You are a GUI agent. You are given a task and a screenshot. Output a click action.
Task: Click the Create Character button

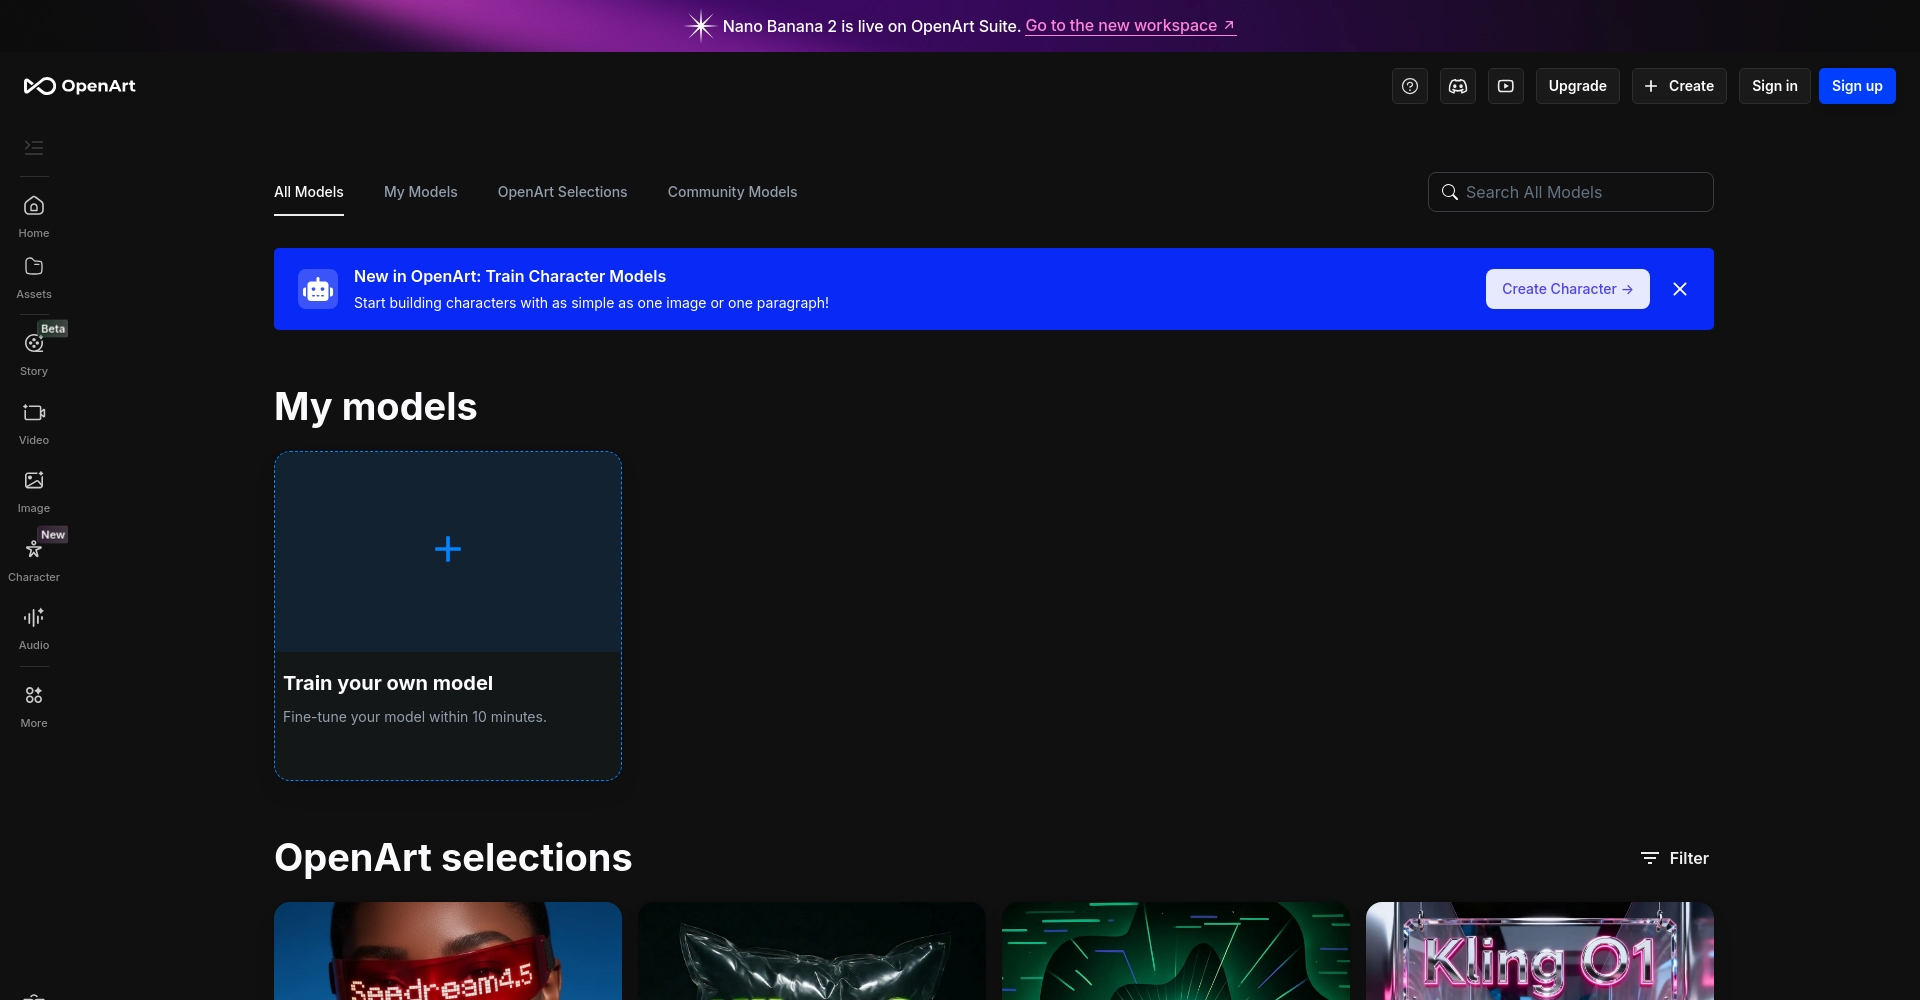click(1567, 289)
